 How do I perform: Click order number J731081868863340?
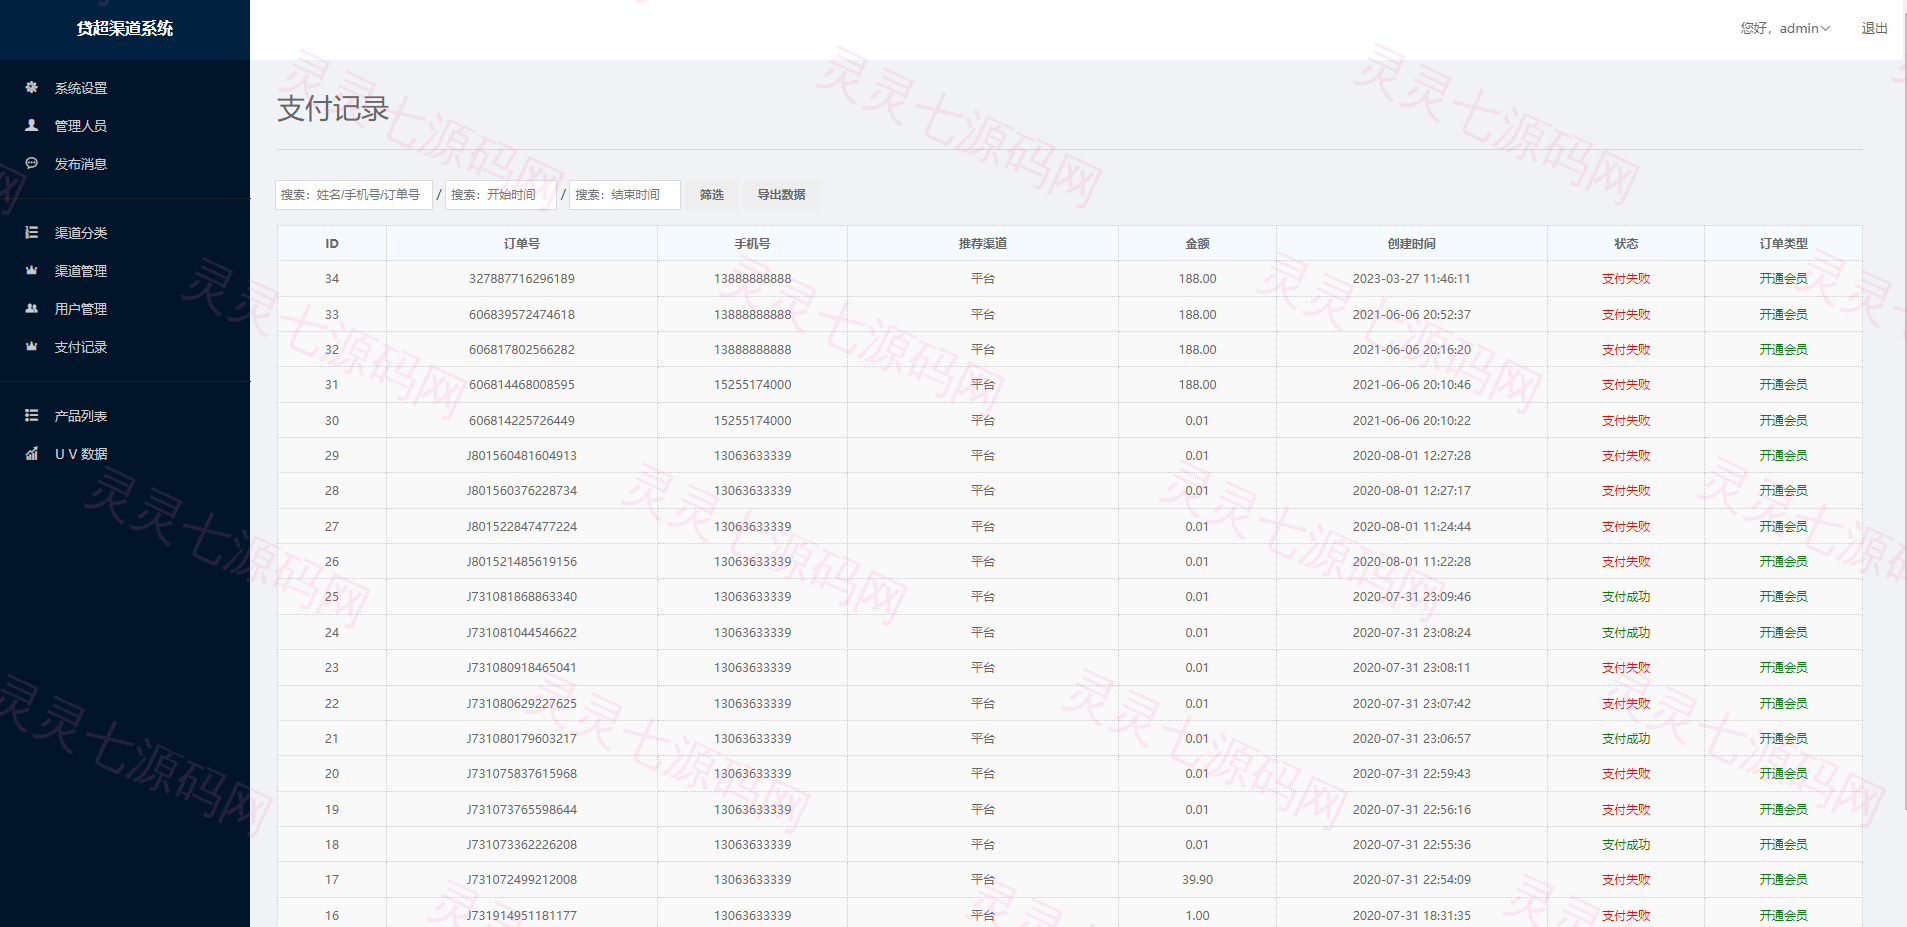point(522,597)
